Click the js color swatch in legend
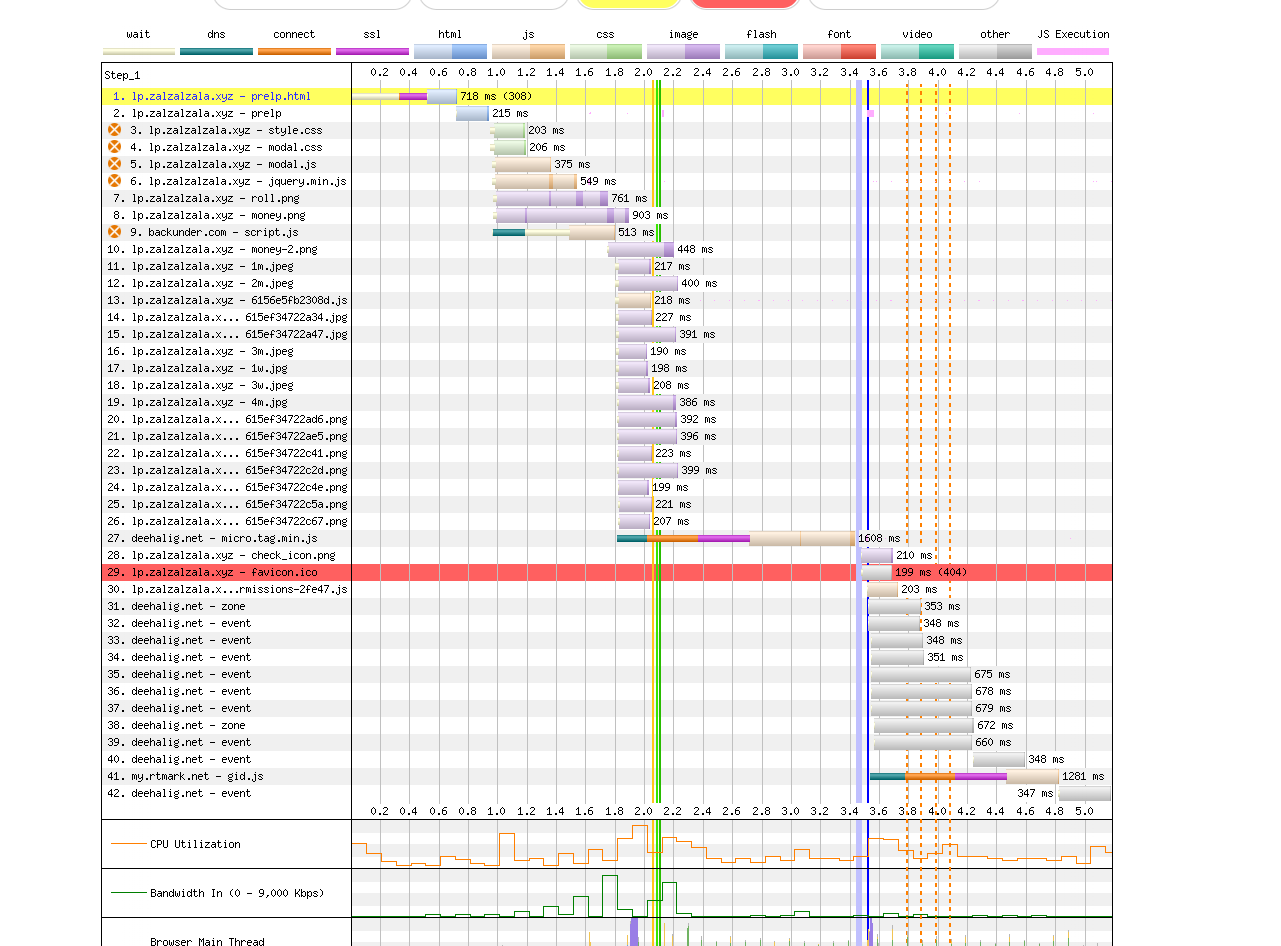Screen dimensions: 1281x946 coord(528,51)
